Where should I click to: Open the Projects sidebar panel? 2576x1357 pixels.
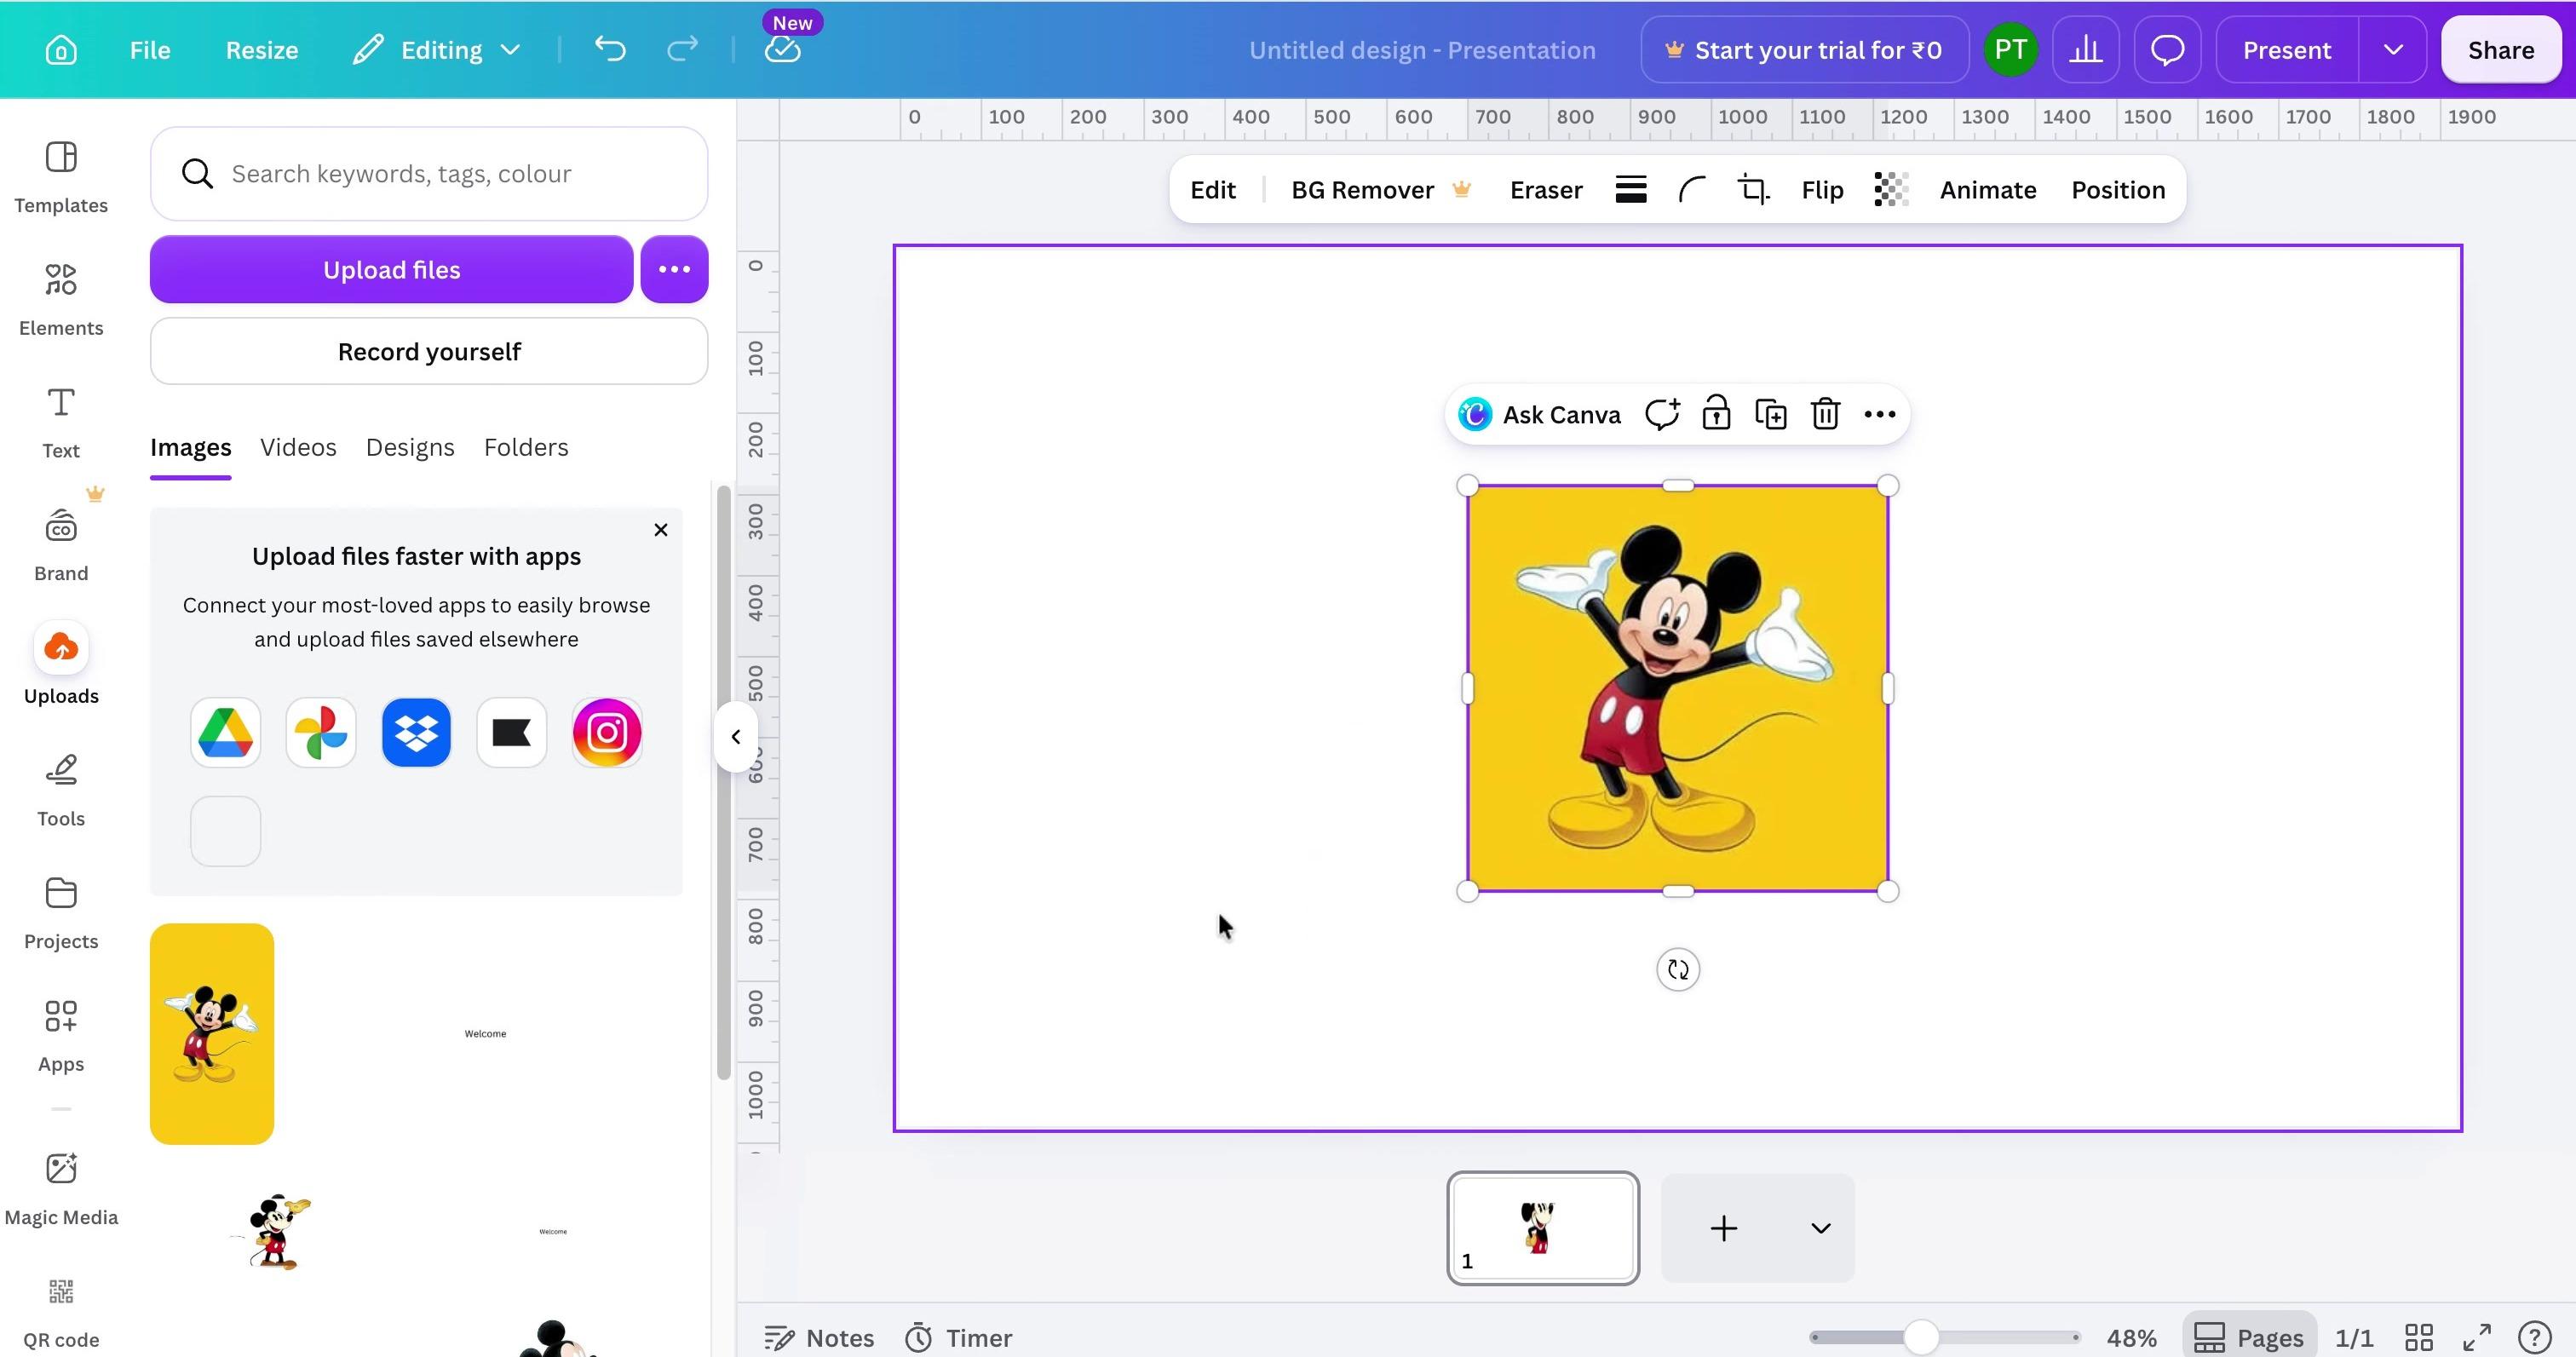coord(61,914)
